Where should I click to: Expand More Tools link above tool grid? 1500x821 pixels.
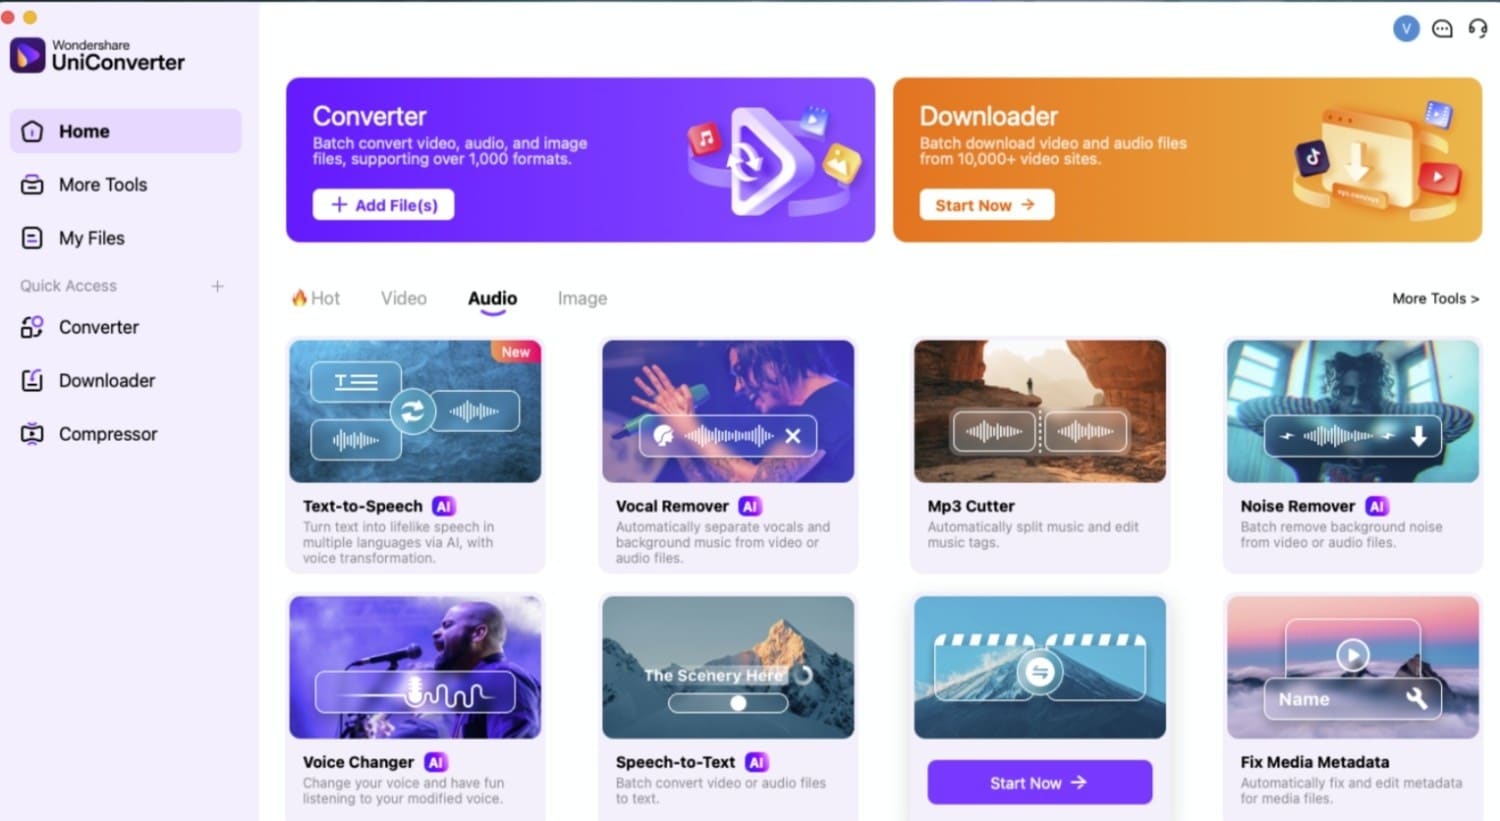[1435, 298]
